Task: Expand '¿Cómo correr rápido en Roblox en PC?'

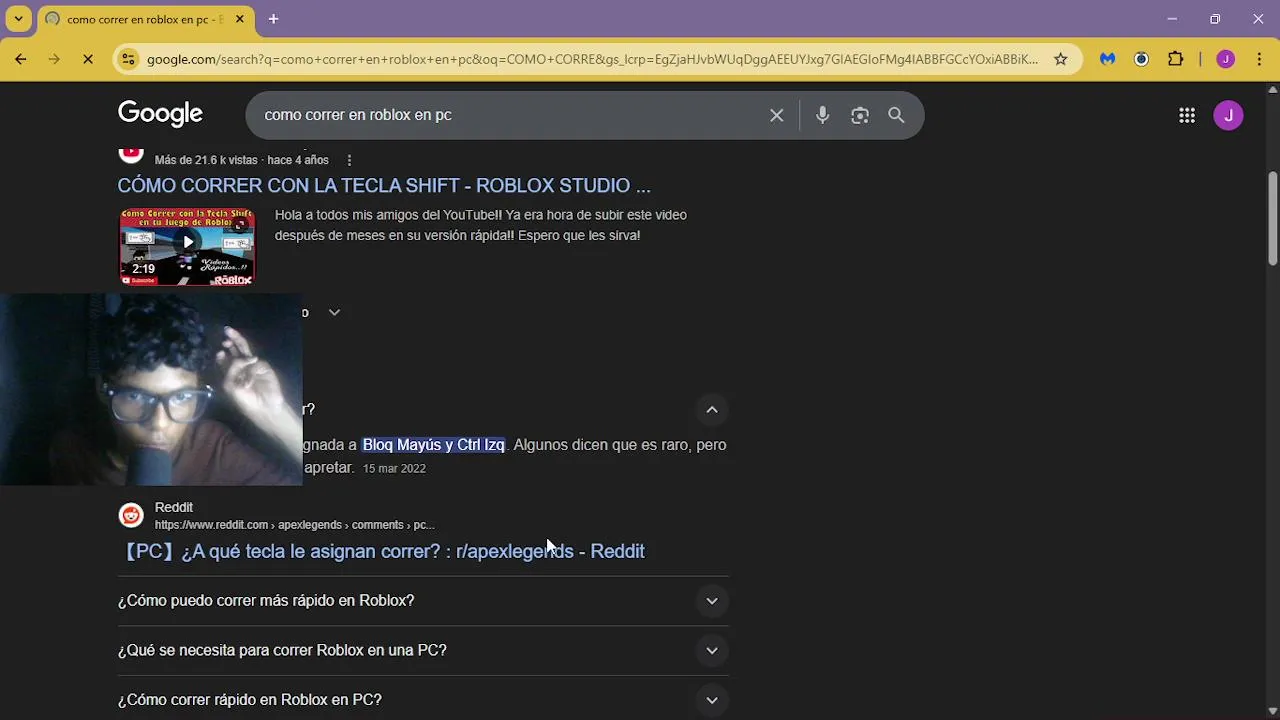Action: point(423,699)
